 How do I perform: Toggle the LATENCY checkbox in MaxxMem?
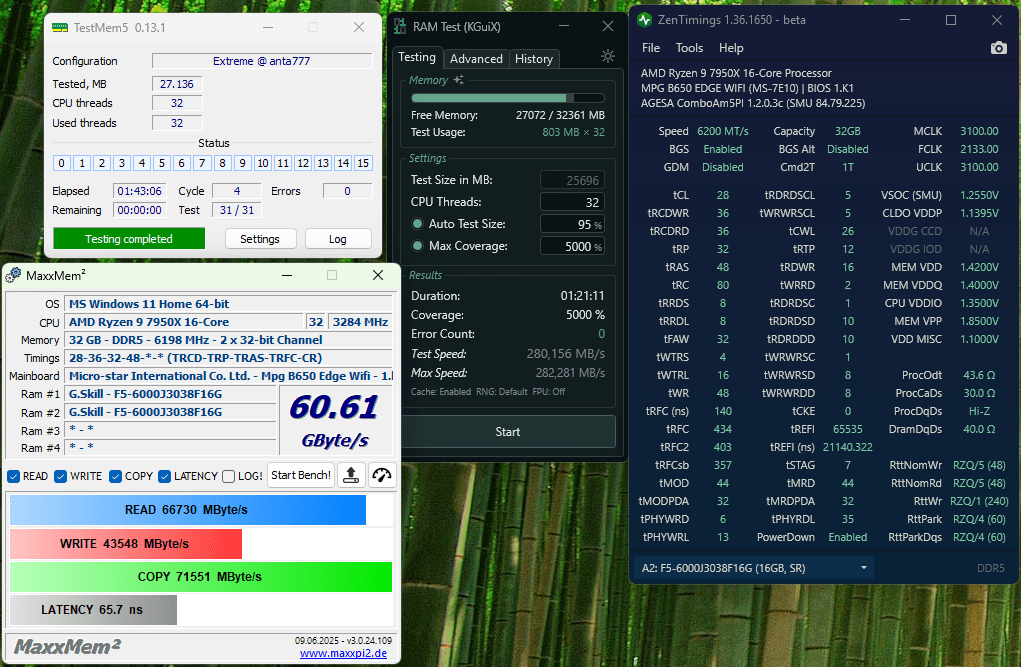164,476
